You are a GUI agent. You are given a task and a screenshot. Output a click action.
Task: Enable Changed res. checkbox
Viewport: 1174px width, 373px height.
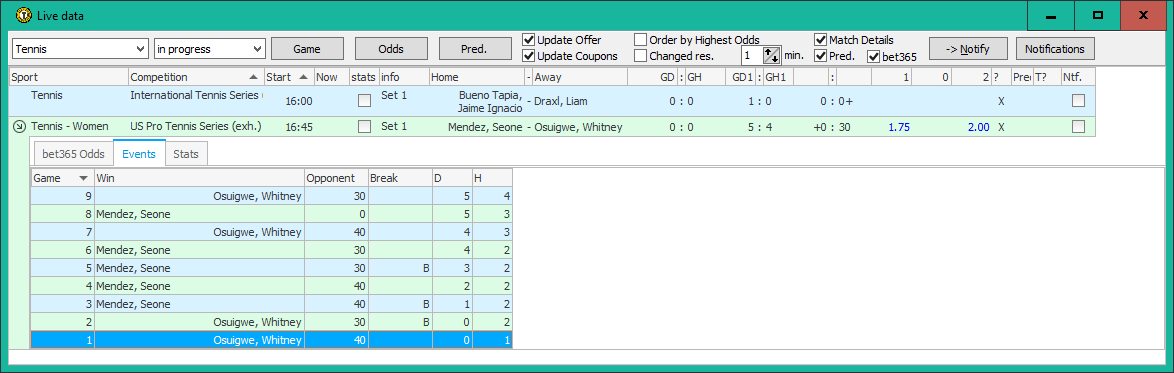point(641,55)
